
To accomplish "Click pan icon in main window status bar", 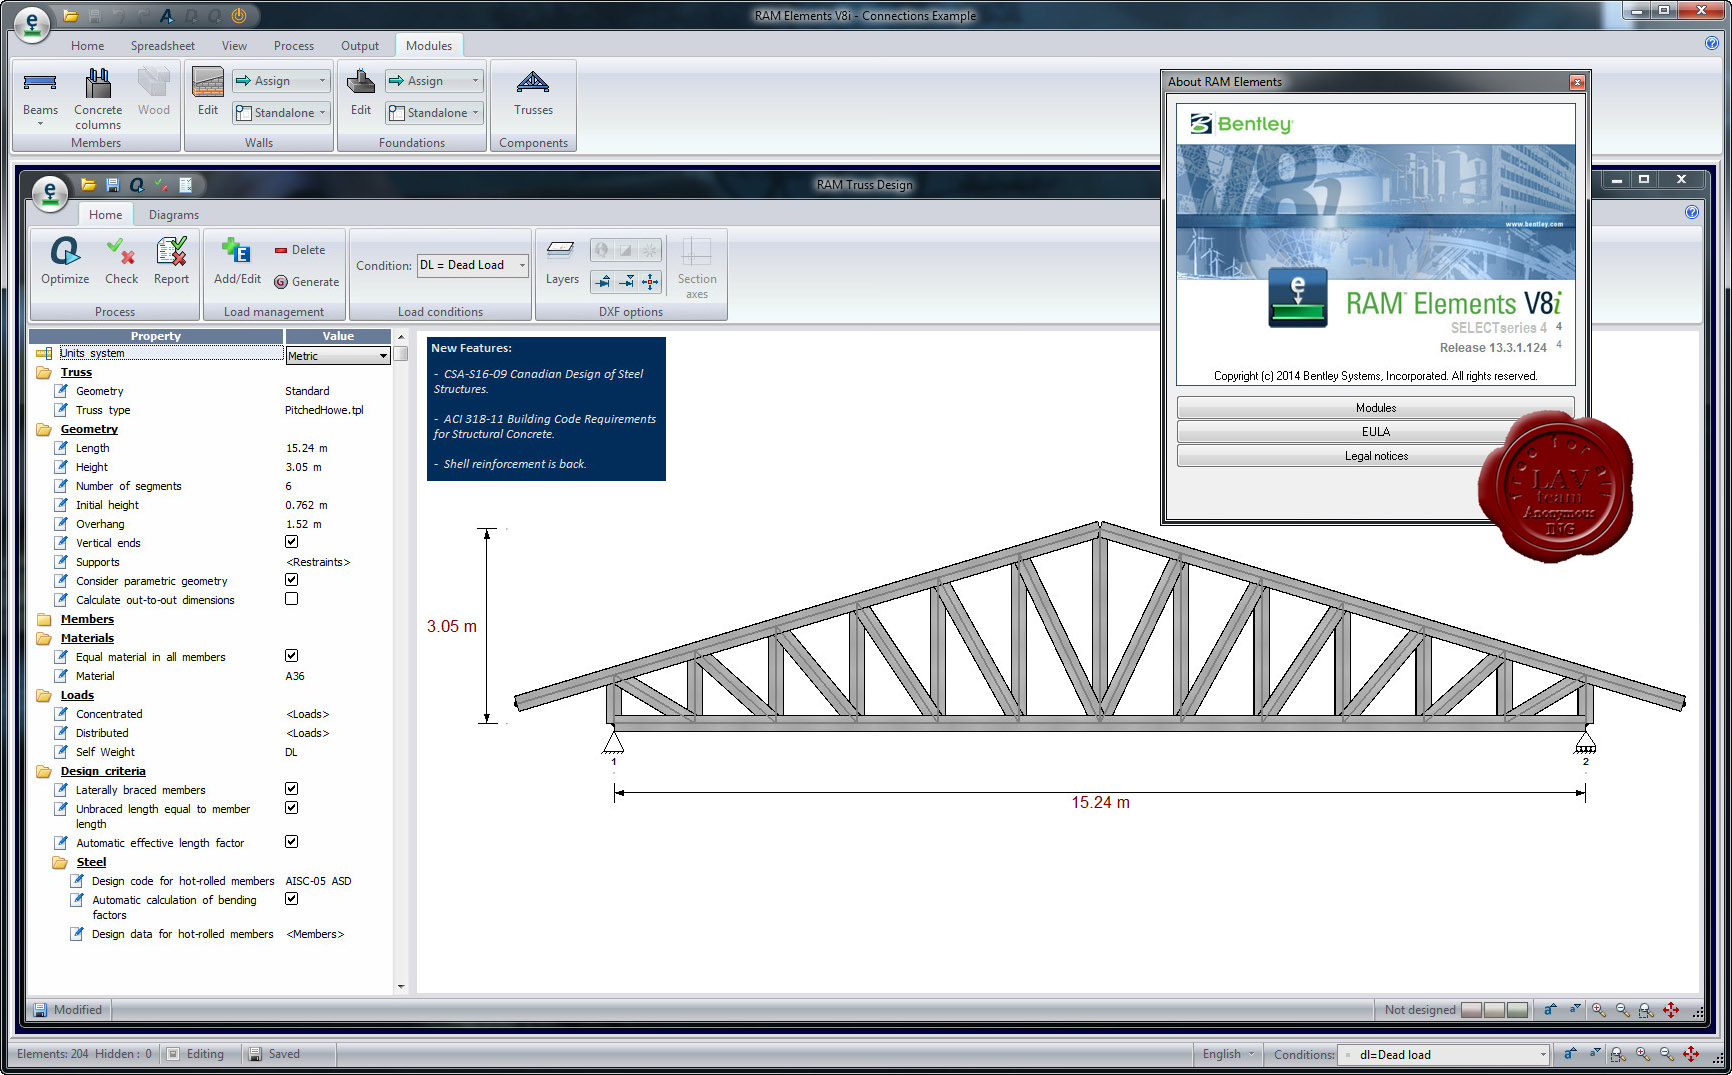I will point(1691,1054).
